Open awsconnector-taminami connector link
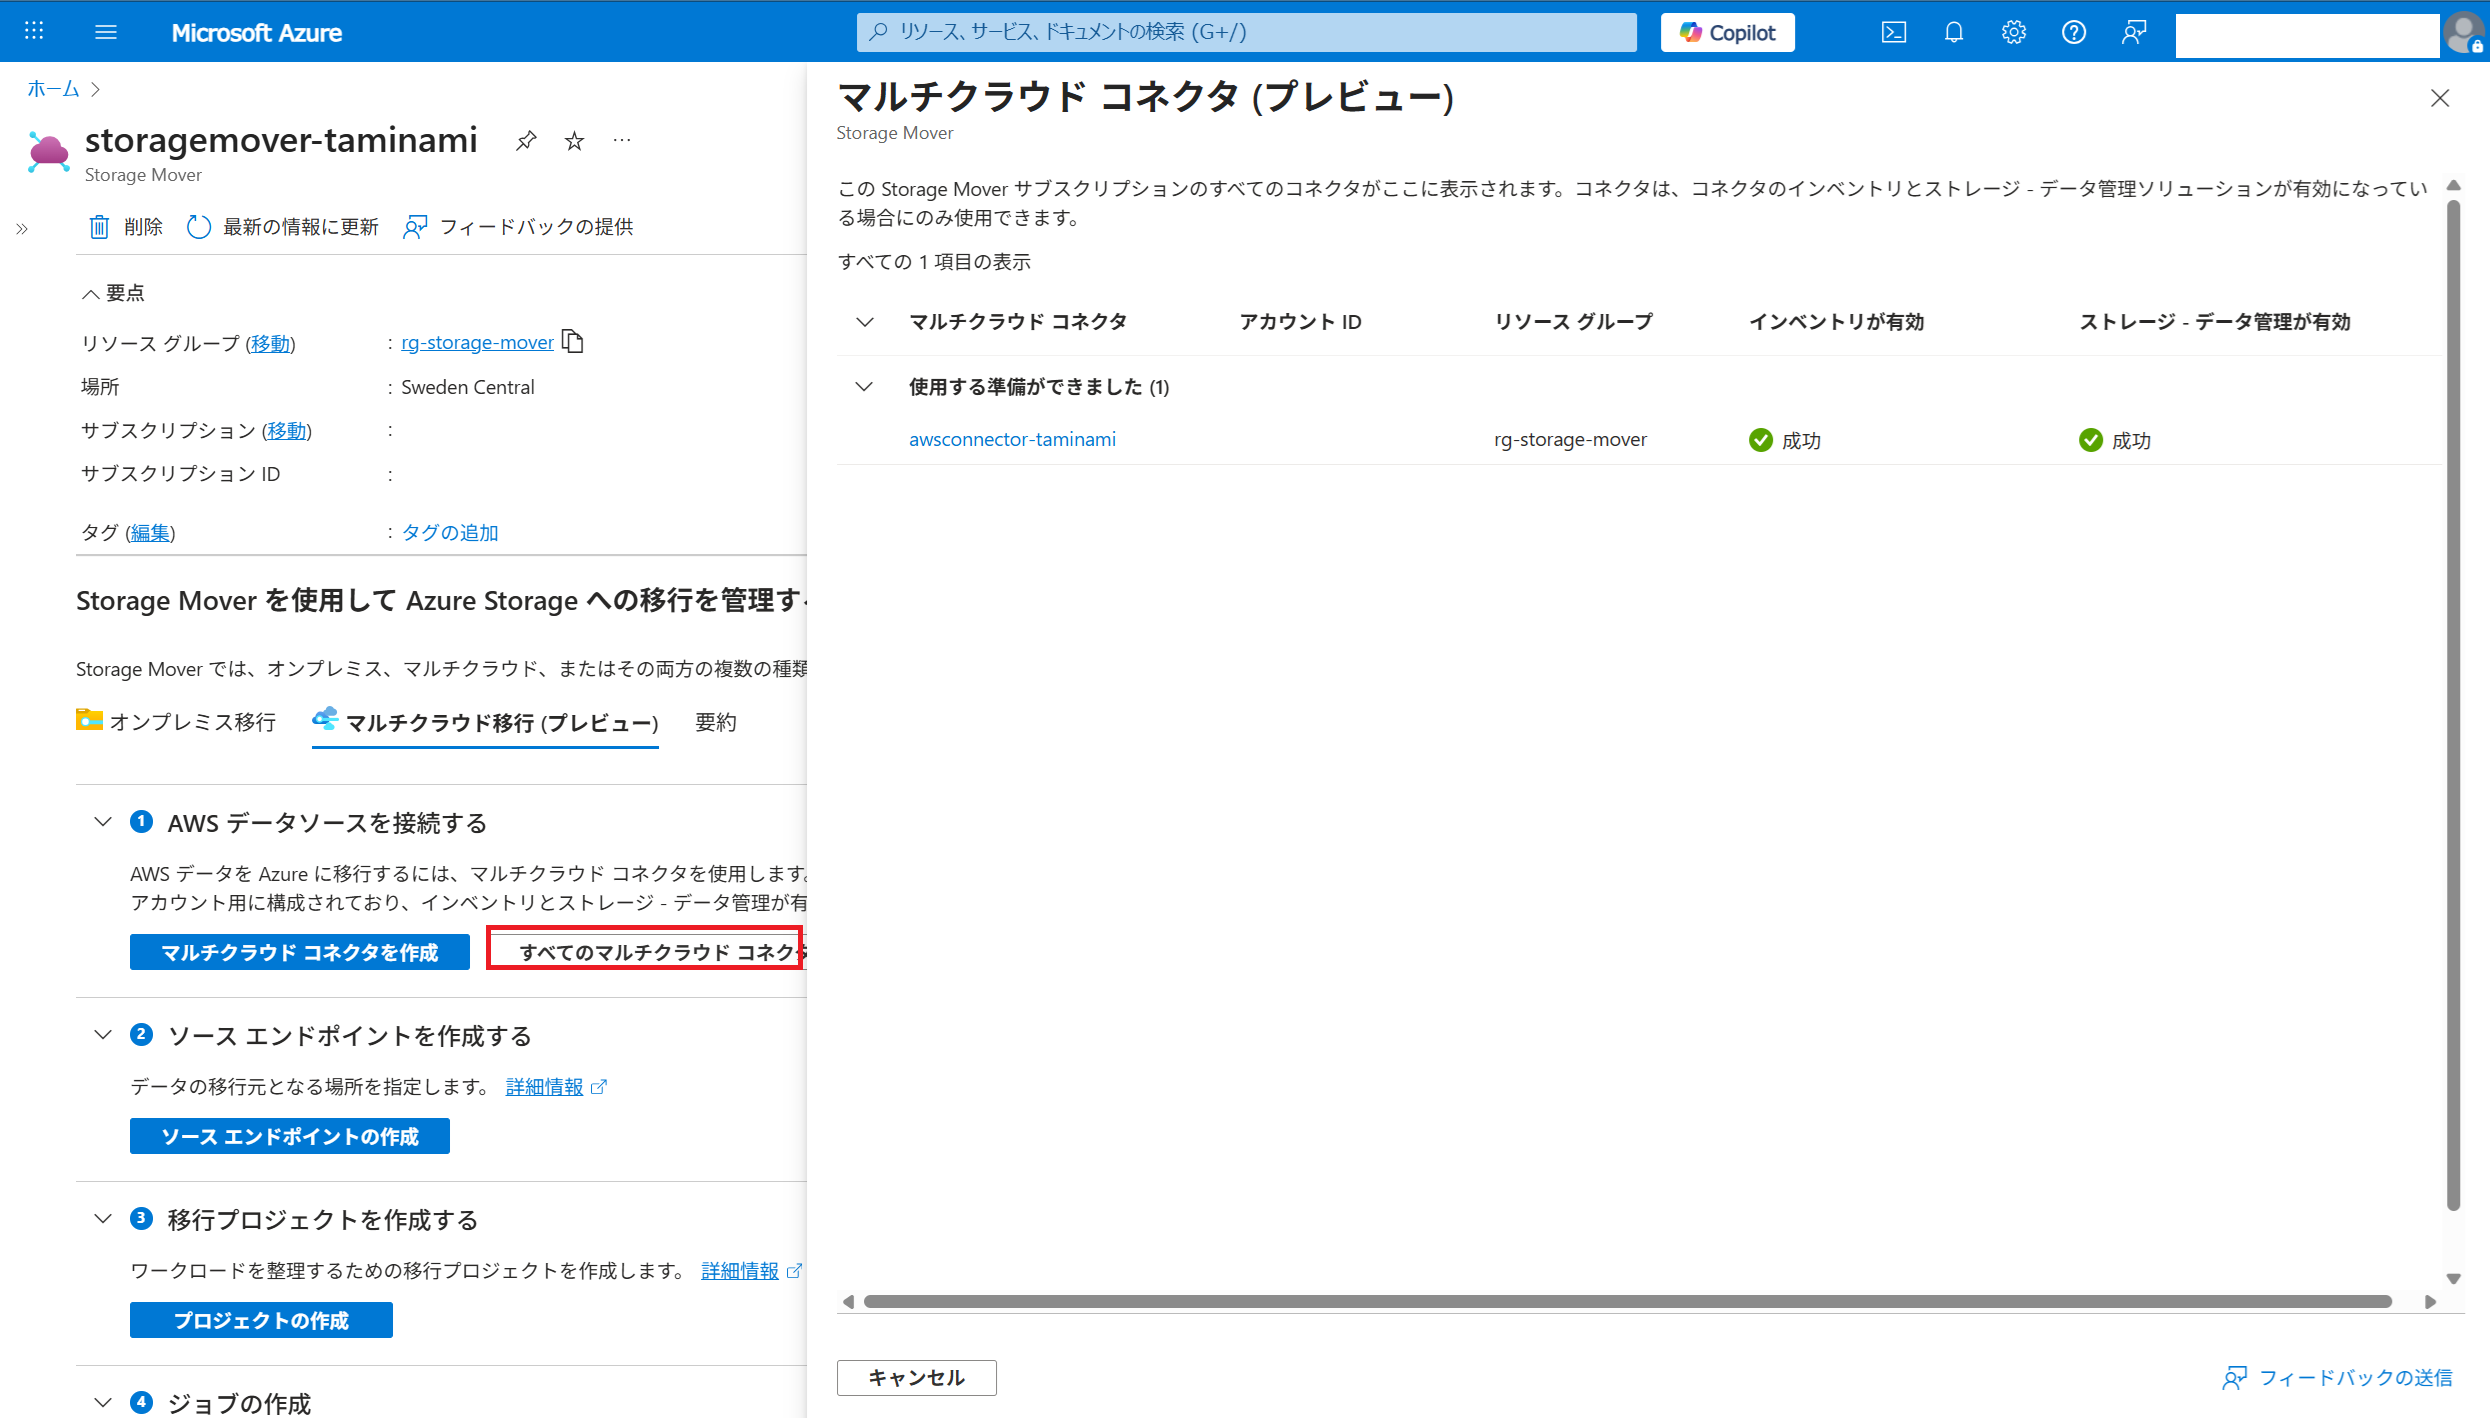Image resolution: width=2490 pixels, height=1418 pixels. pyautogui.click(x=1012, y=439)
